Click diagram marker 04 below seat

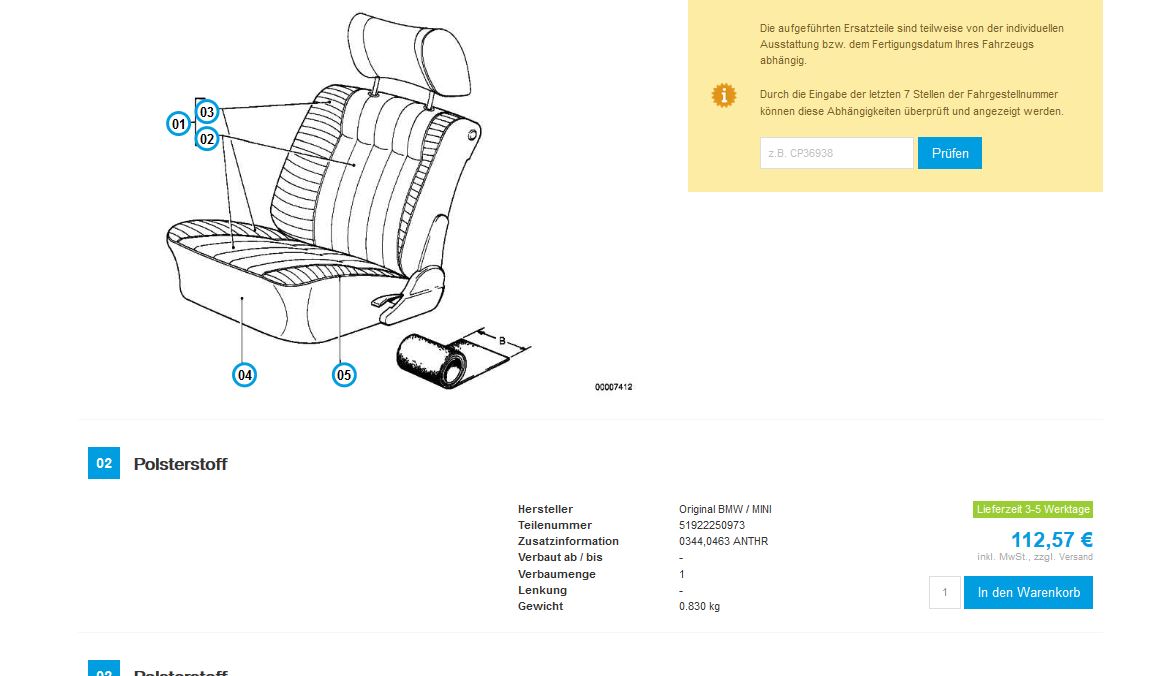(x=244, y=375)
